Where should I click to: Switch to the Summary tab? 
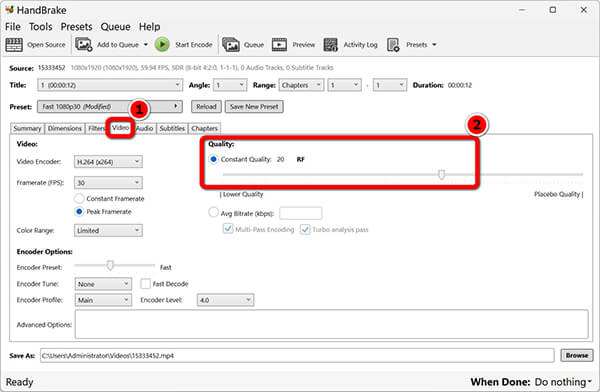pos(27,128)
